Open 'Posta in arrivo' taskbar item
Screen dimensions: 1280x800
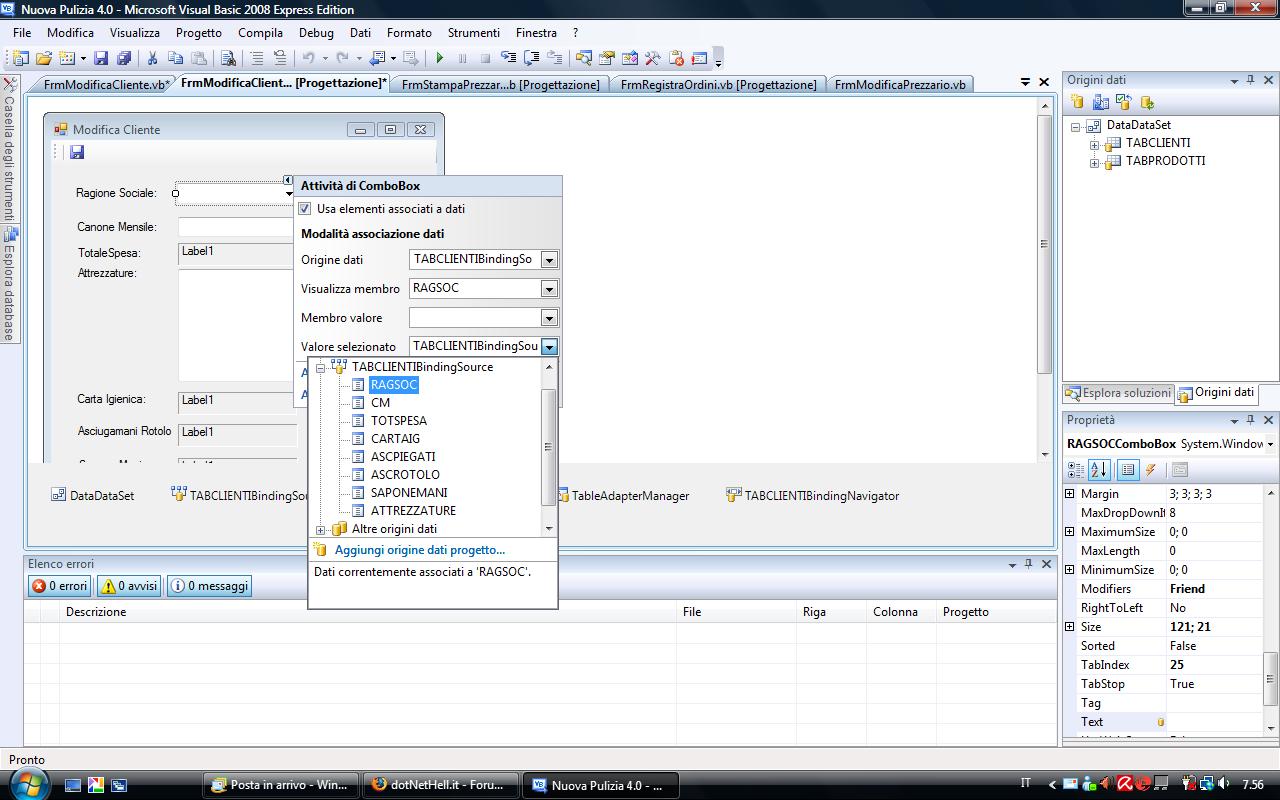tap(280, 785)
